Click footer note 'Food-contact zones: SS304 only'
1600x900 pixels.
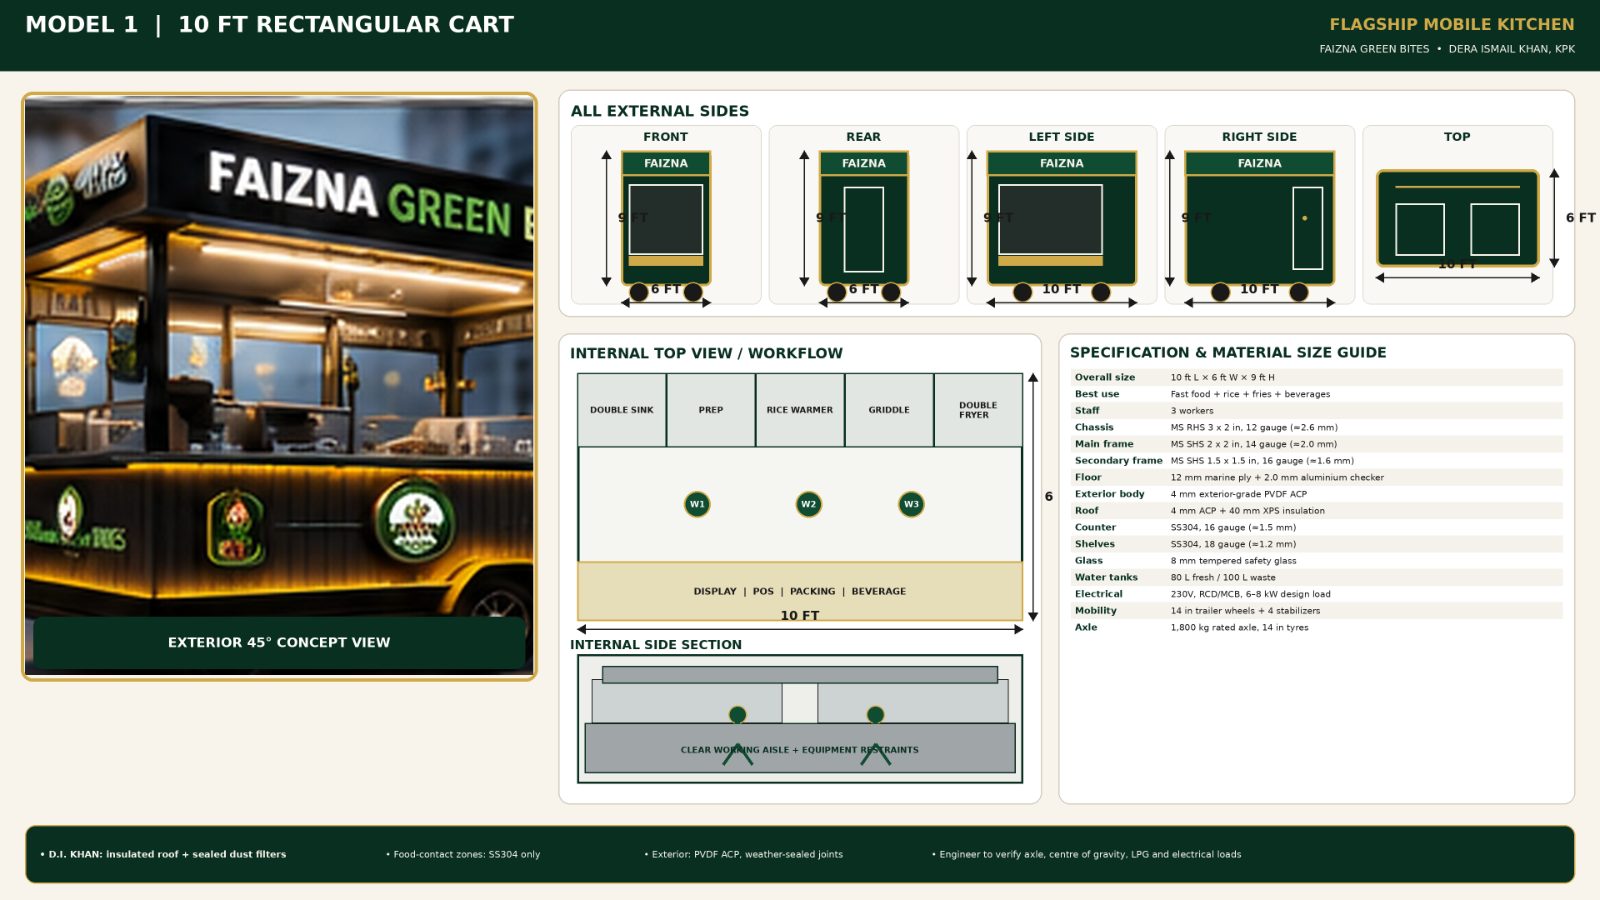click(463, 854)
